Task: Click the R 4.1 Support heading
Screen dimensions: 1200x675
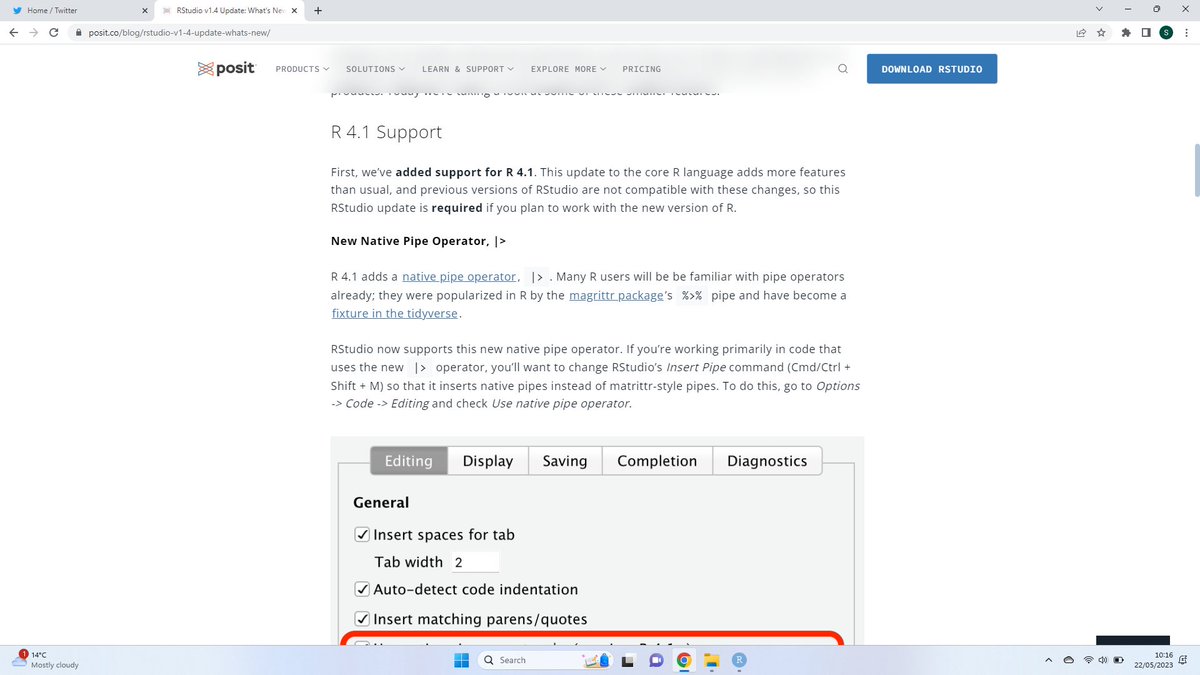Action: [x=386, y=132]
